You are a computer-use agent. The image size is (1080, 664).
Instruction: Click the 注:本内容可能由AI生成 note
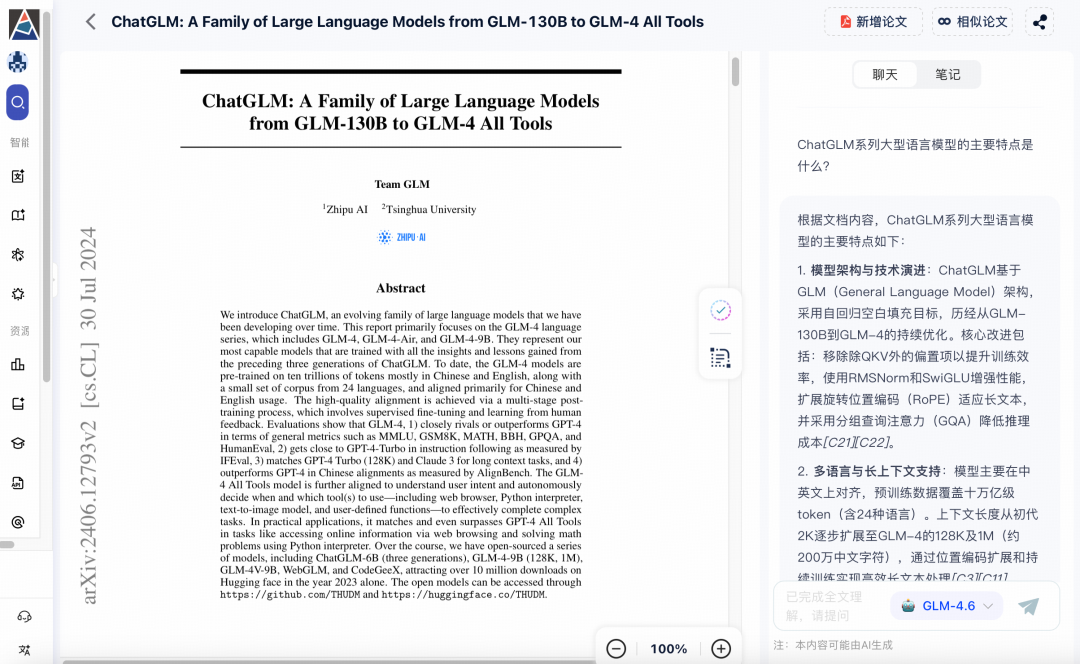pyautogui.click(x=833, y=645)
